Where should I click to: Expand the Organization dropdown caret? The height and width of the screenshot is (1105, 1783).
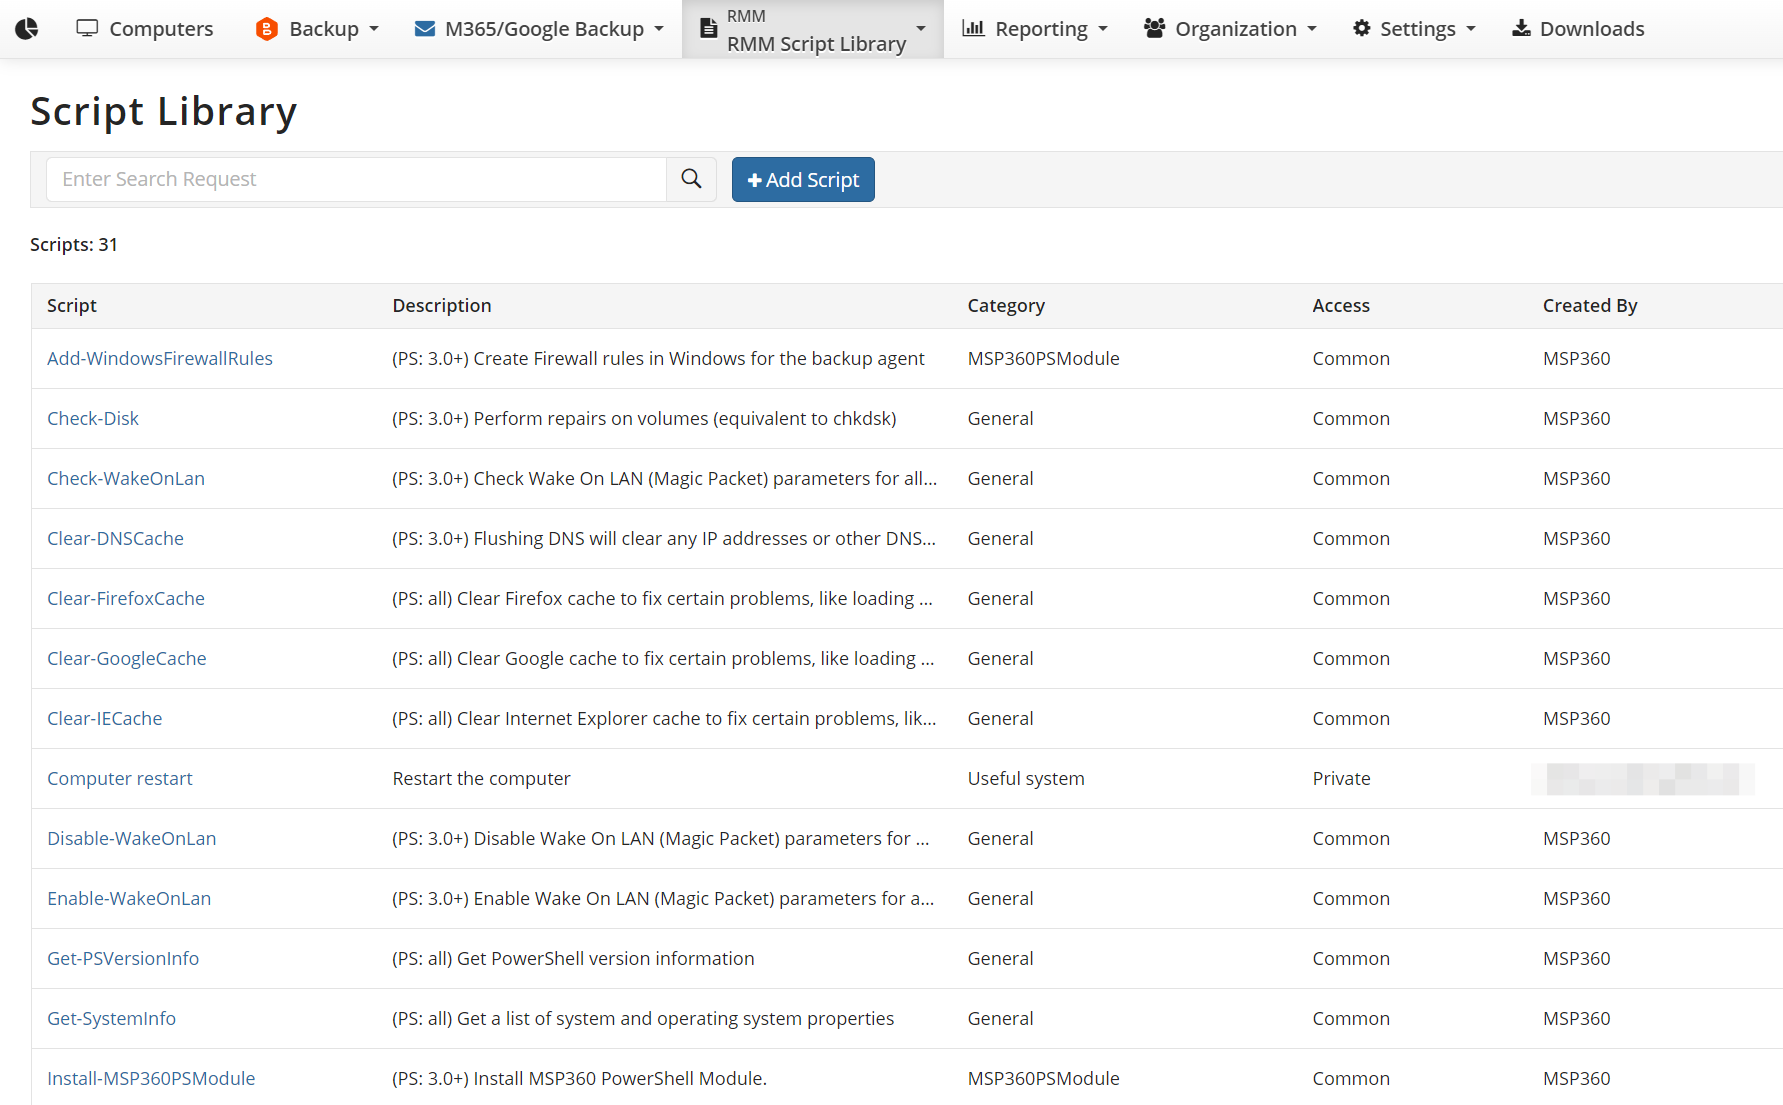pyautogui.click(x=1312, y=29)
